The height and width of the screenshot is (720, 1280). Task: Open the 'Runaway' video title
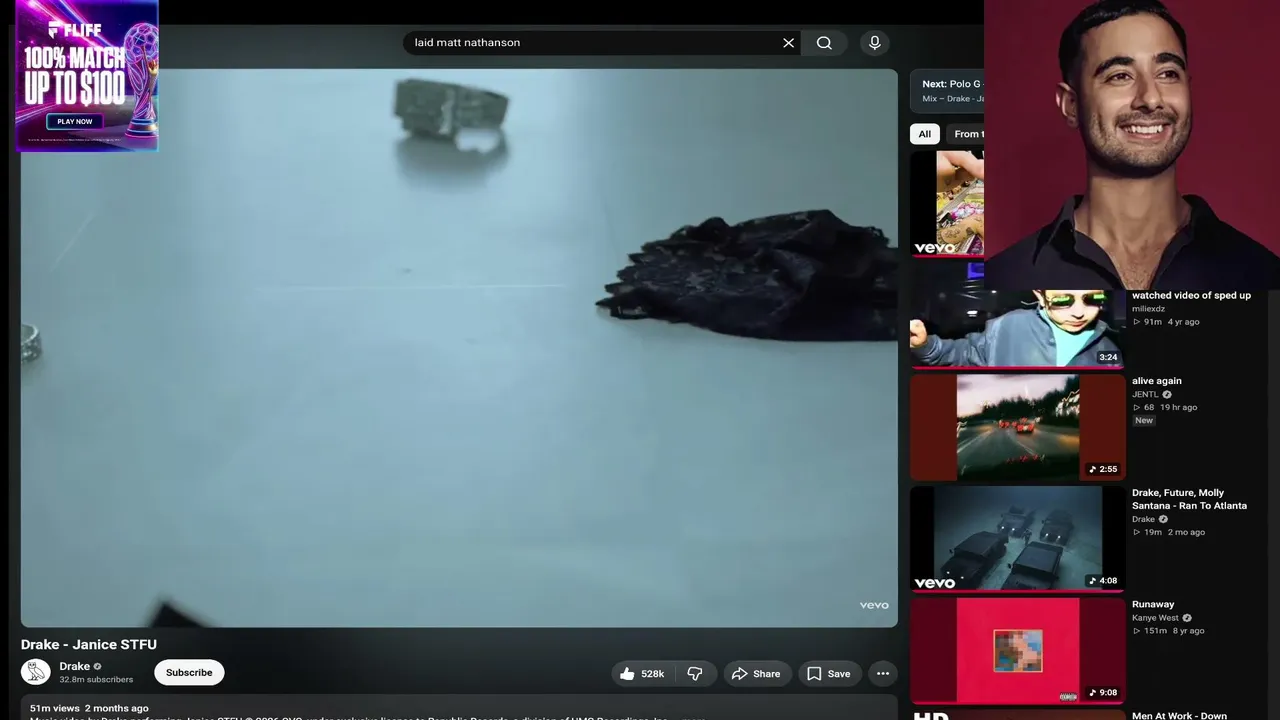tap(1153, 604)
